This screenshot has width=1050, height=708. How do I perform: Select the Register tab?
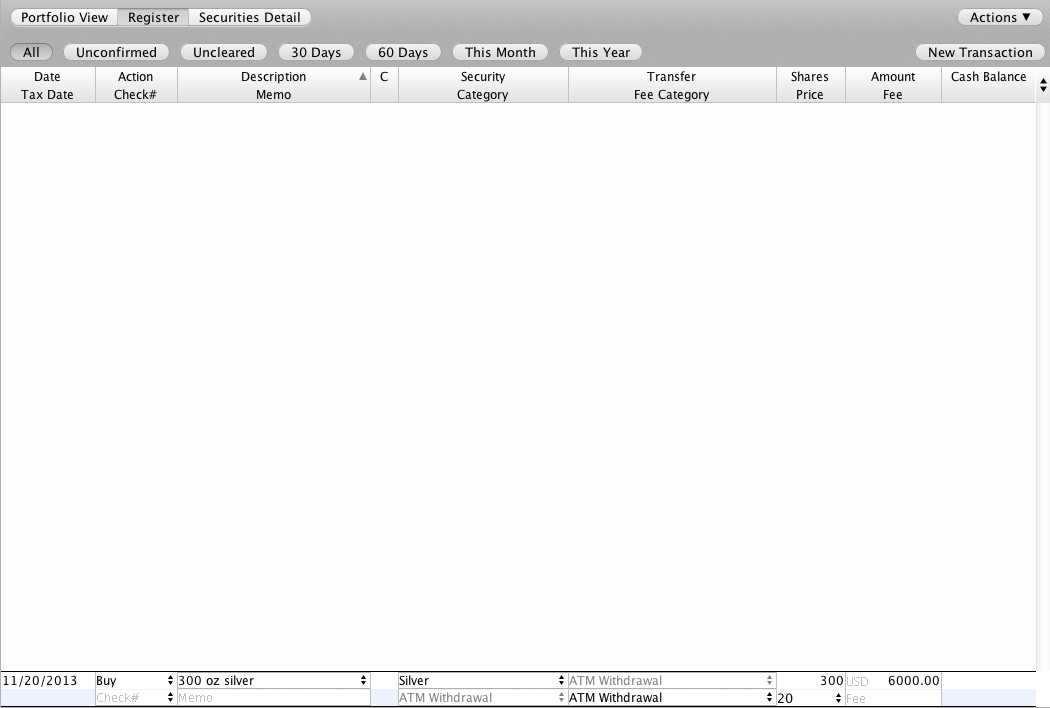click(x=153, y=17)
